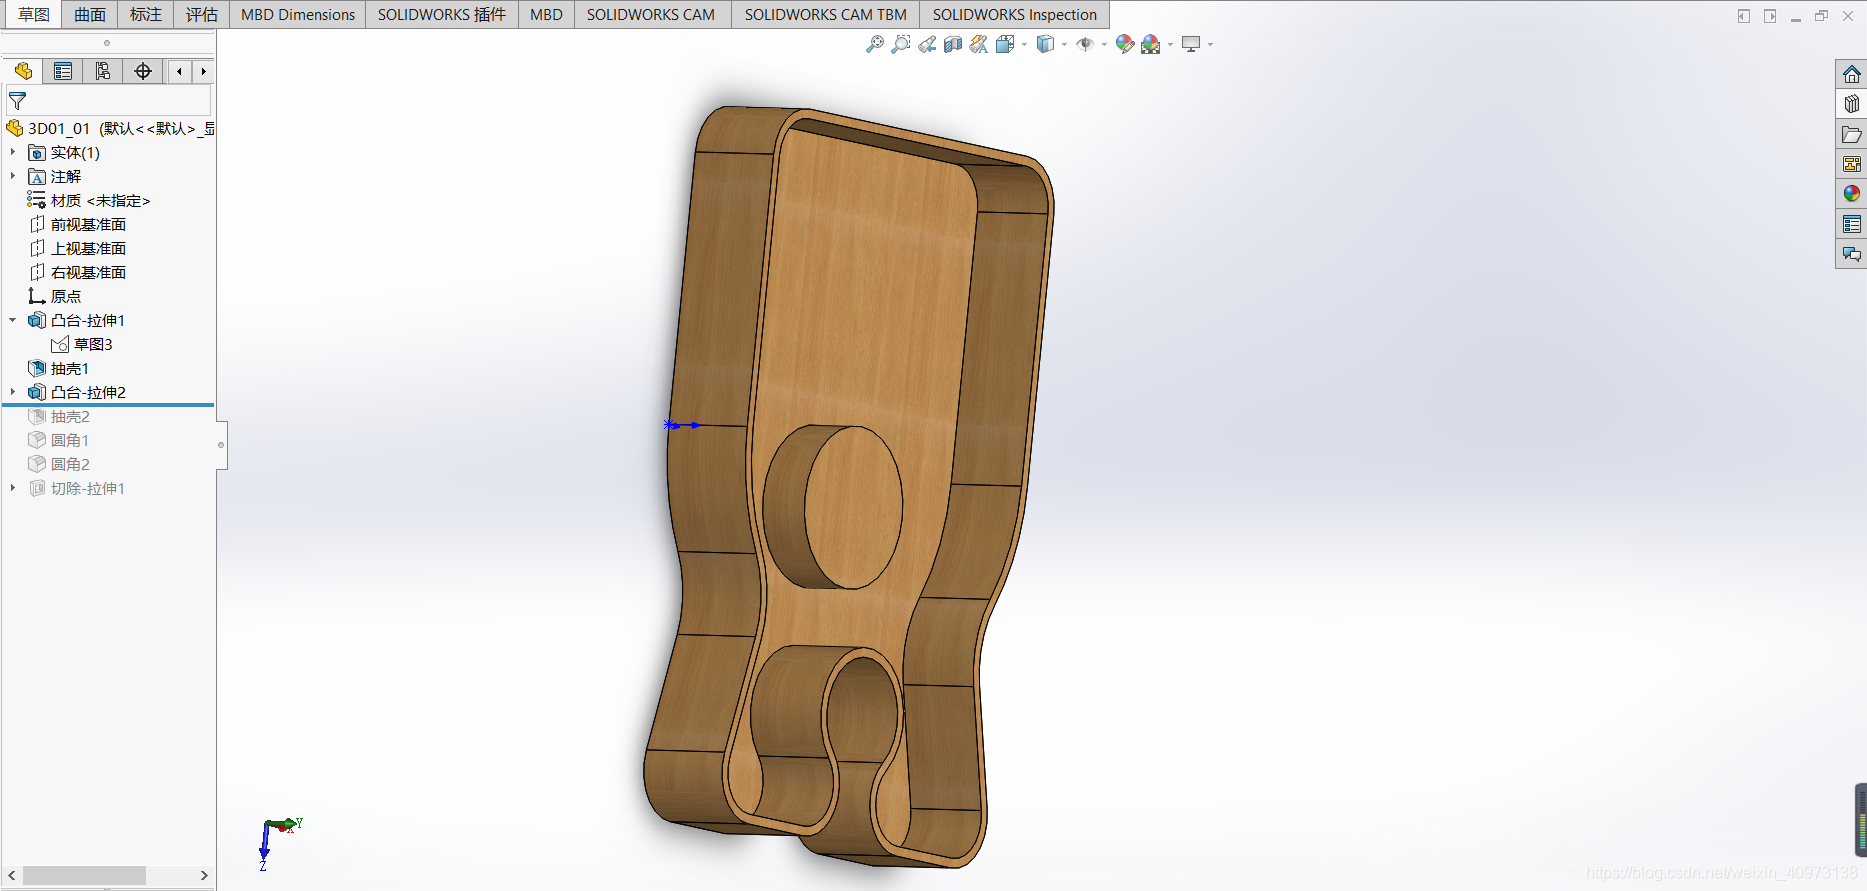Expand the 凸台-拉伸2 feature
The image size is (1867, 891).
point(13,392)
